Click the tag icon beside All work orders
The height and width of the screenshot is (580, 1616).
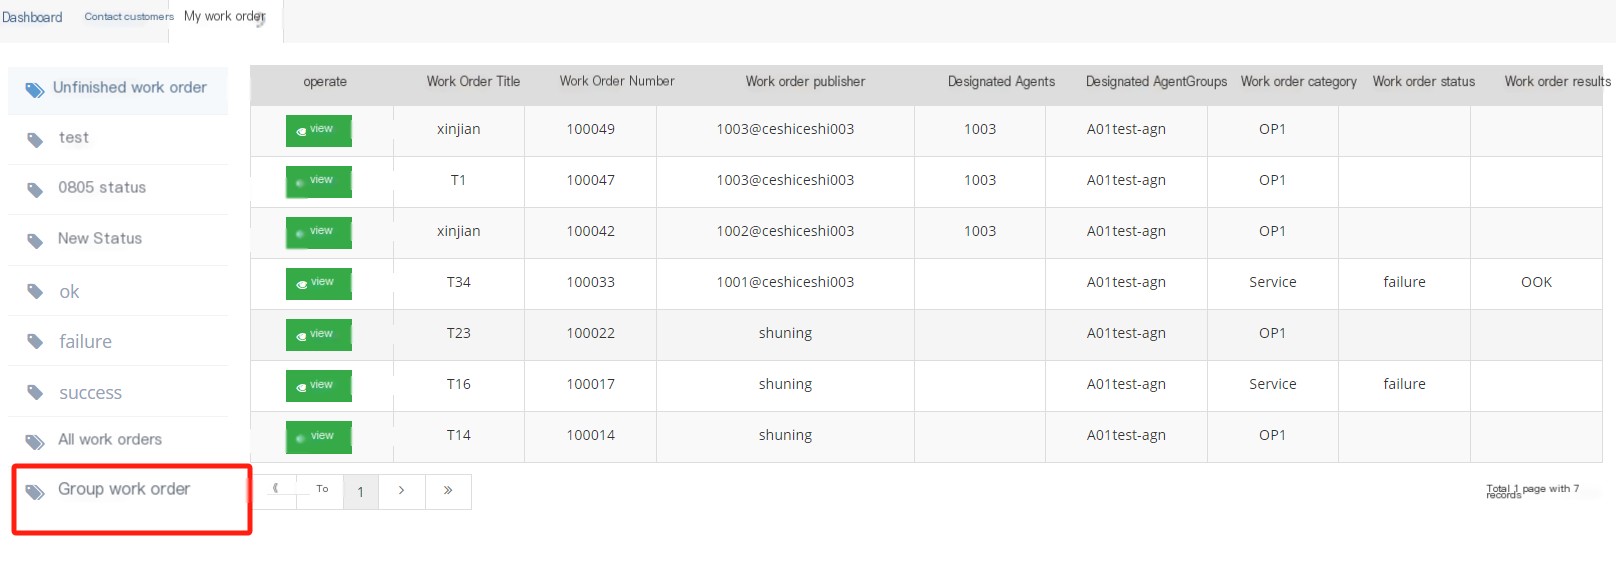coord(35,442)
